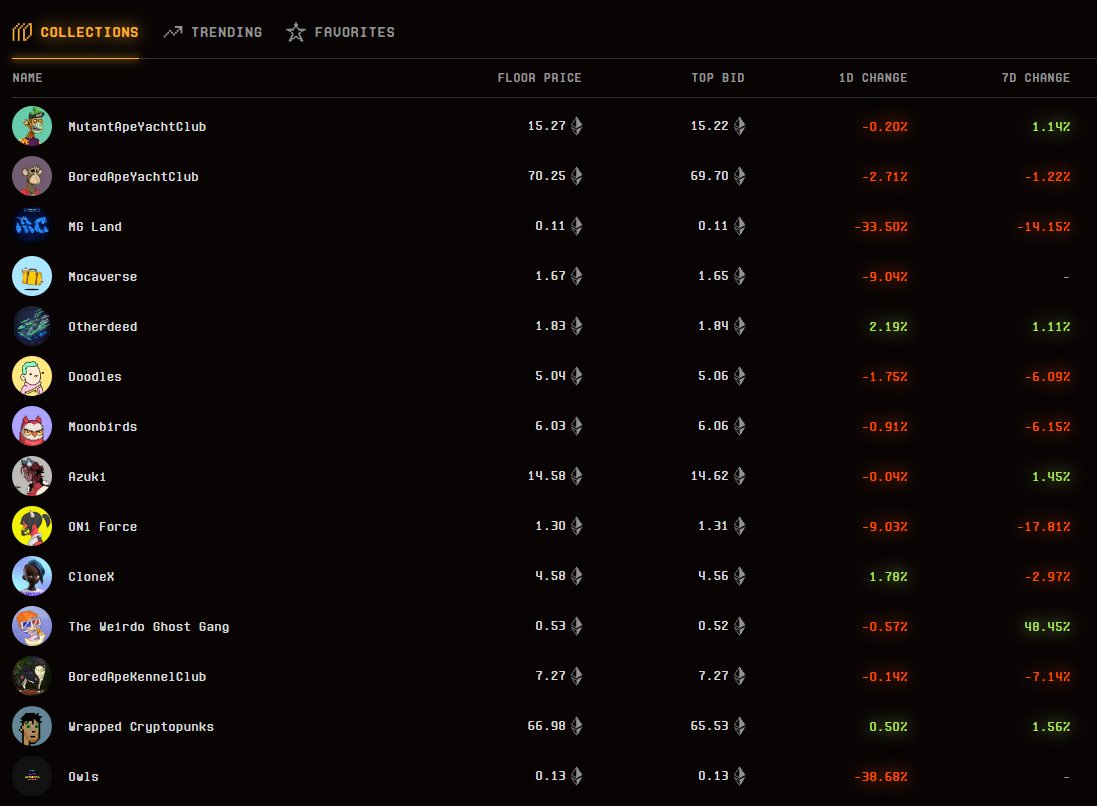Open the Otherdeed collection name
The width and height of the screenshot is (1097, 806).
pos(102,327)
